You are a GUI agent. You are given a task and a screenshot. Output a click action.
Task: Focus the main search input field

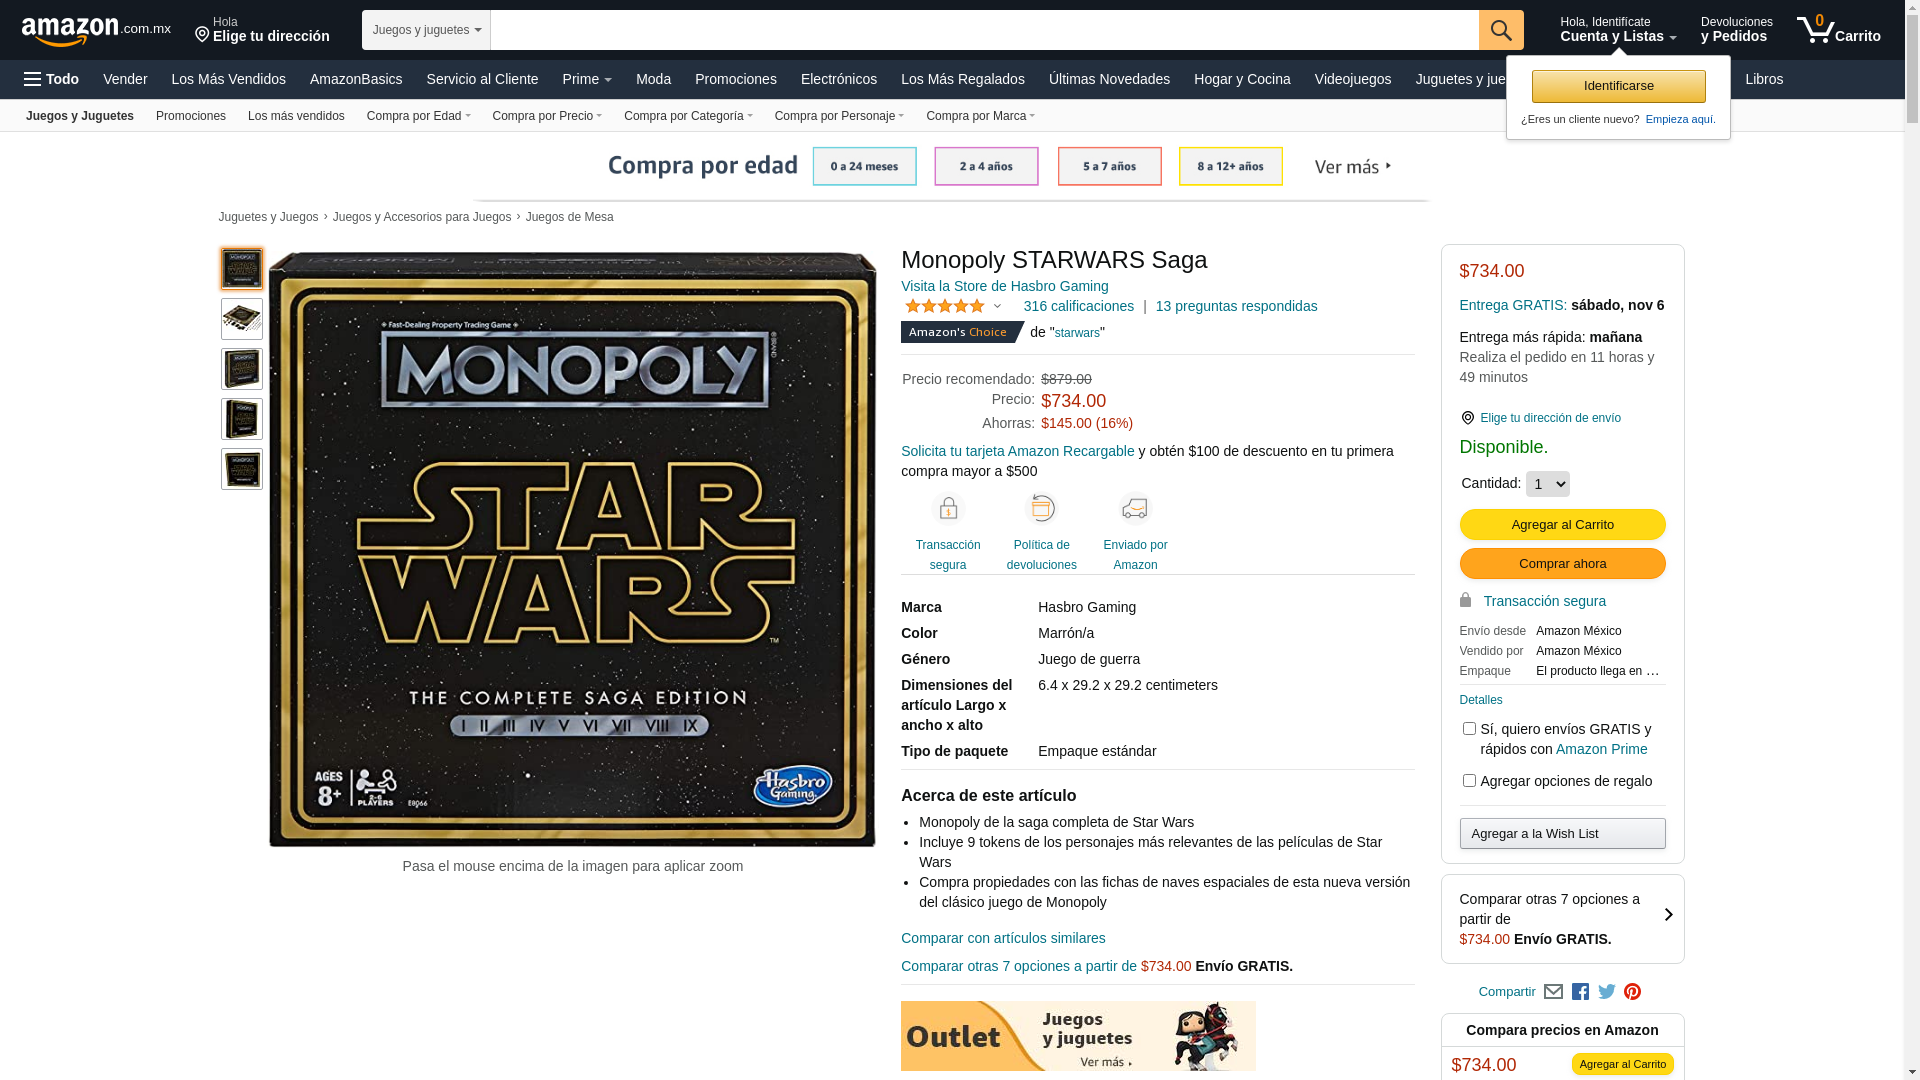[984, 30]
